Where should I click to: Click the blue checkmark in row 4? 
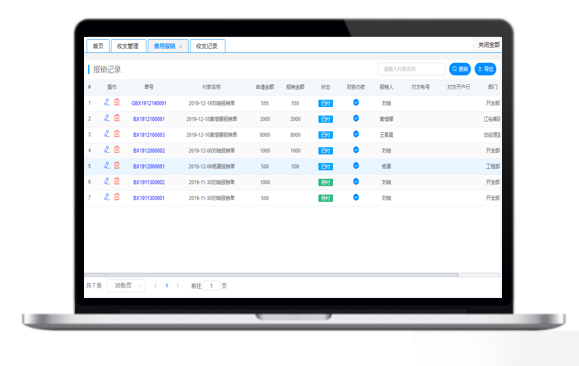coord(356,150)
